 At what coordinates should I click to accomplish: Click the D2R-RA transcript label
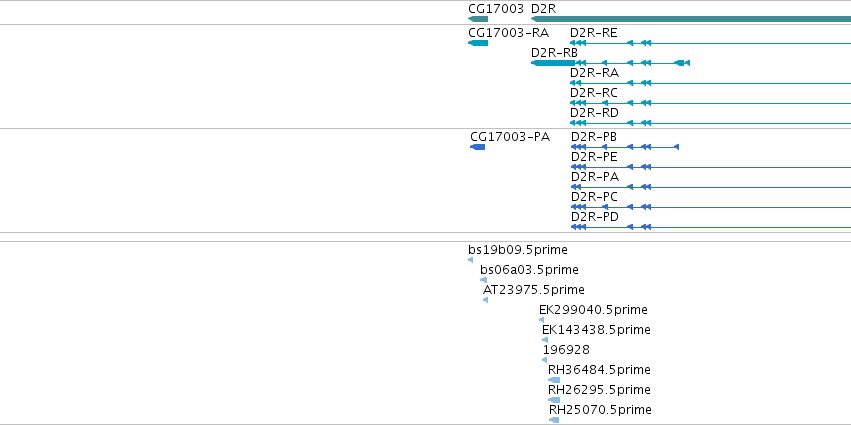pos(594,73)
